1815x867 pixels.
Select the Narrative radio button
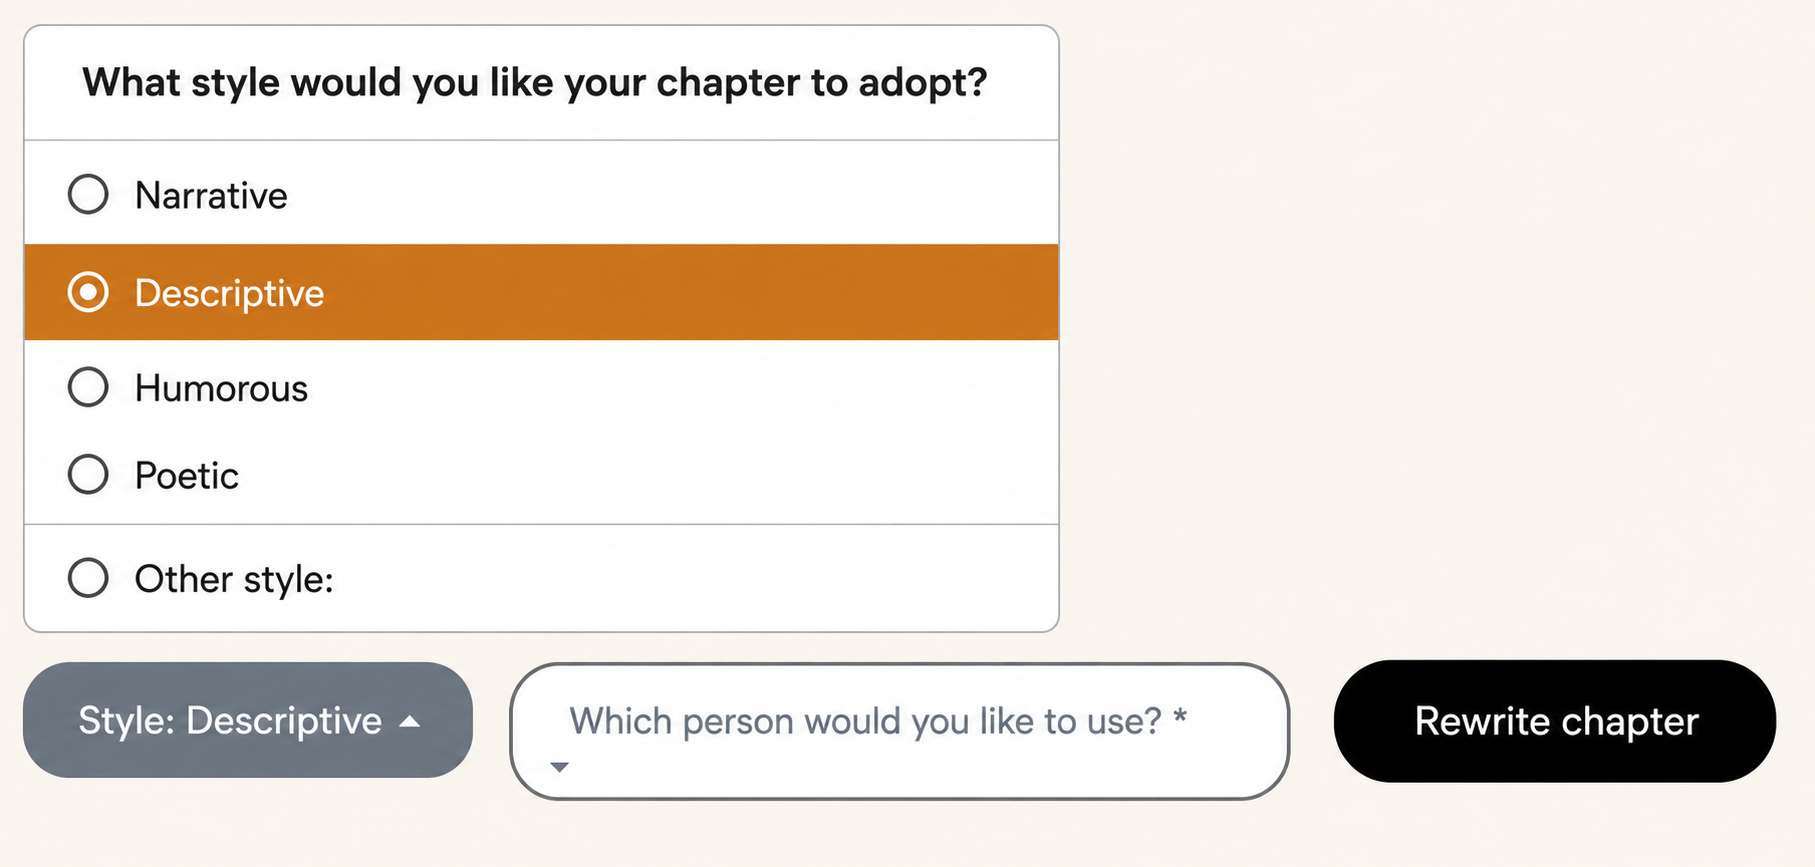(x=88, y=194)
